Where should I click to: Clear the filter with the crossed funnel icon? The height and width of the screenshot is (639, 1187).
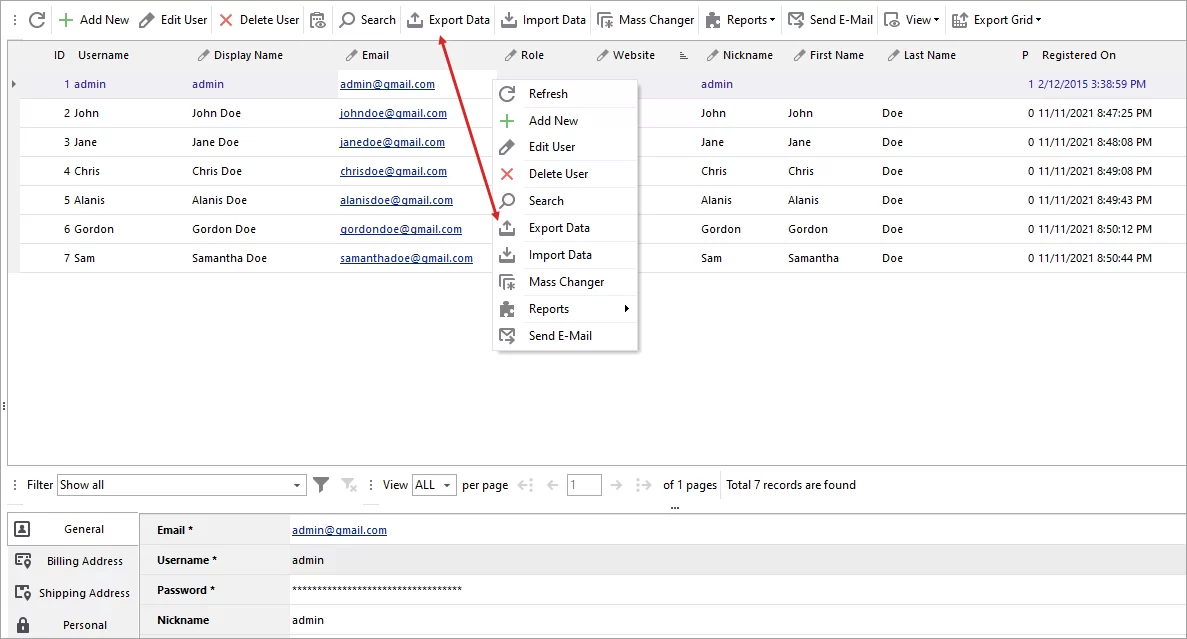(x=348, y=484)
